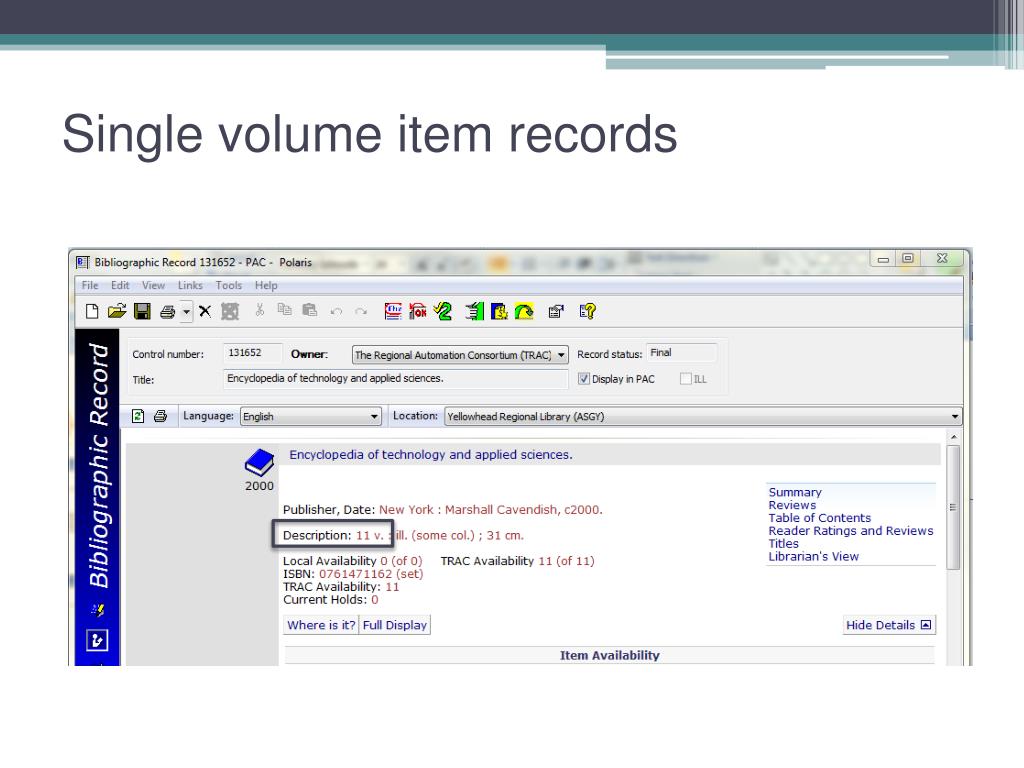The width and height of the screenshot is (1024, 768).
Task: Open the File menu
Action: point(90,285)
